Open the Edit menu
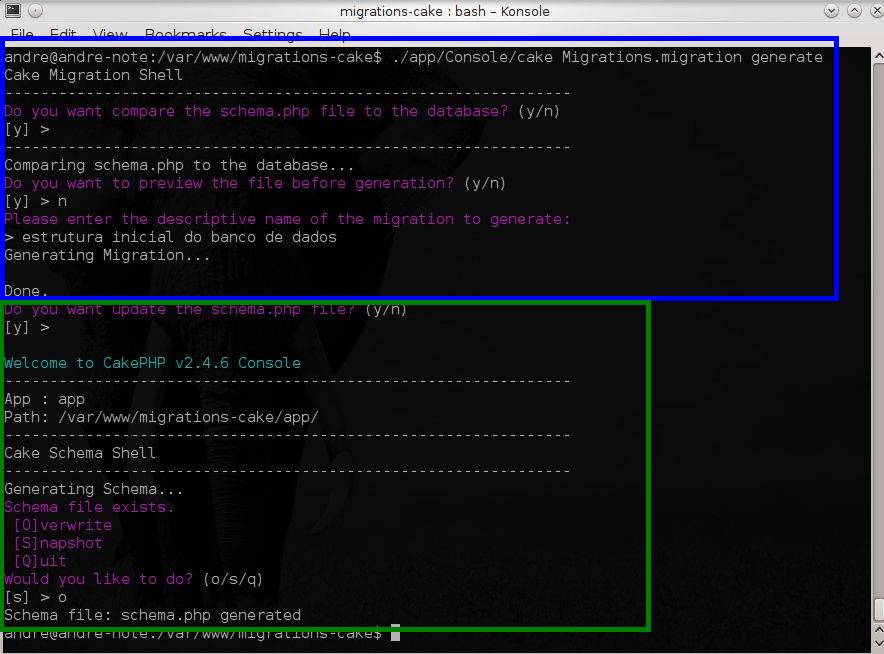The height and width of the screenshot is (654, 884). click(63, 34)
